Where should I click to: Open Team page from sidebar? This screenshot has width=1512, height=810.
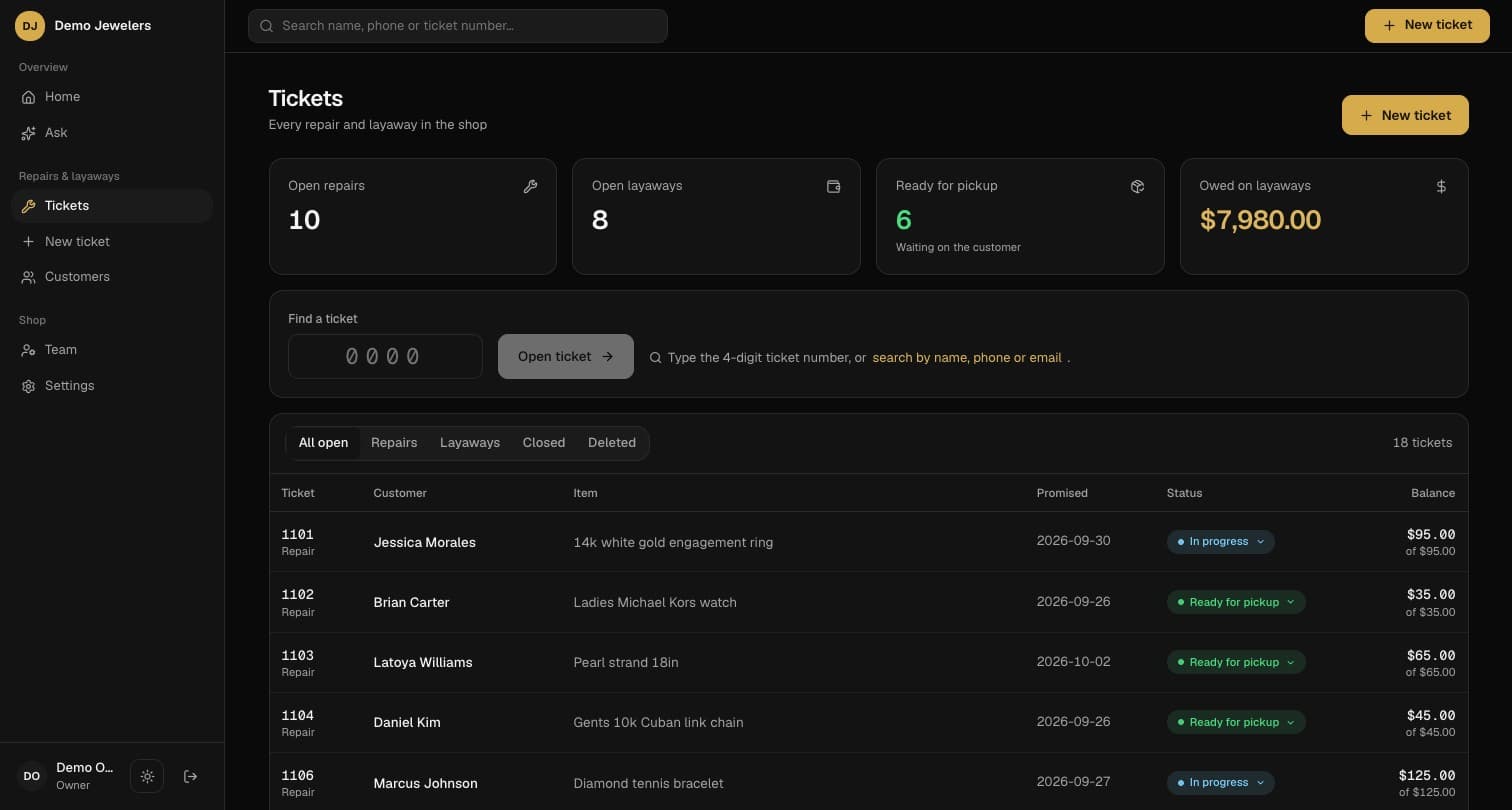click(112, 350)
